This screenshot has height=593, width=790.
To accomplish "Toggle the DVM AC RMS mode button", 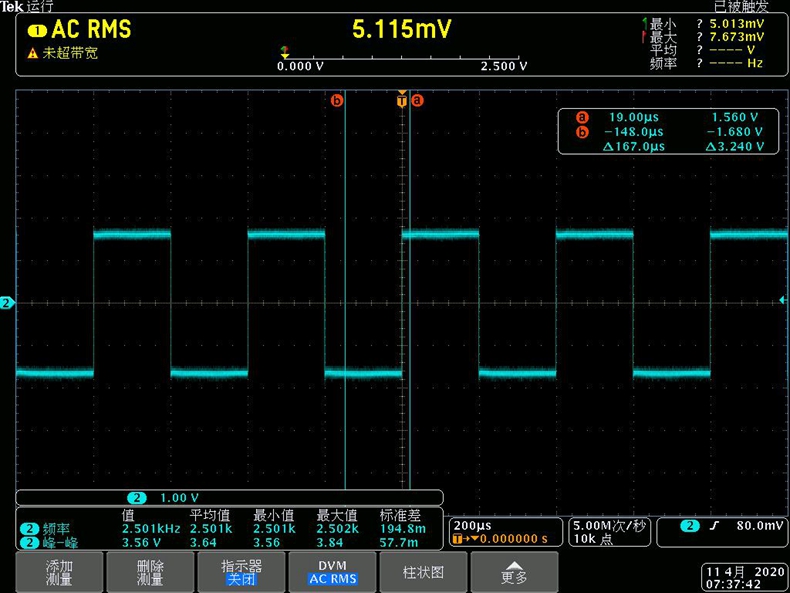I will pyautogui.click(x=332, y=572).
